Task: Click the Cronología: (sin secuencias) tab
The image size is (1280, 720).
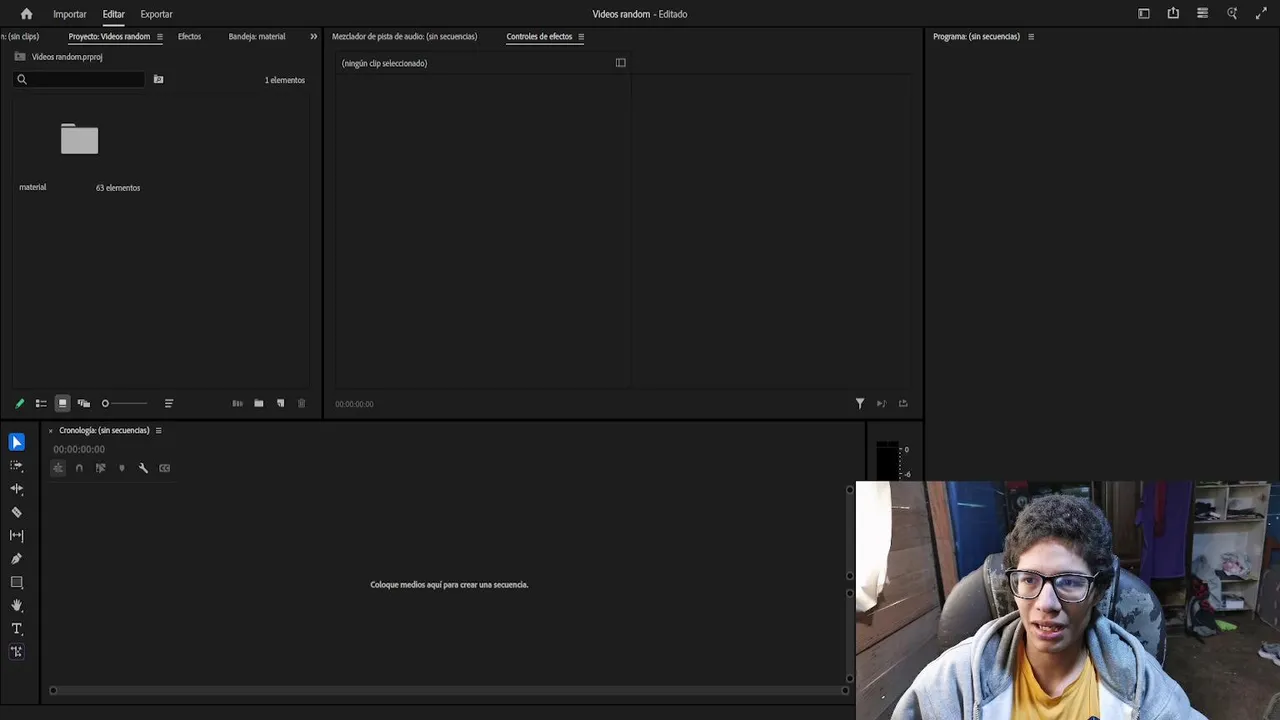Action: 104,431
